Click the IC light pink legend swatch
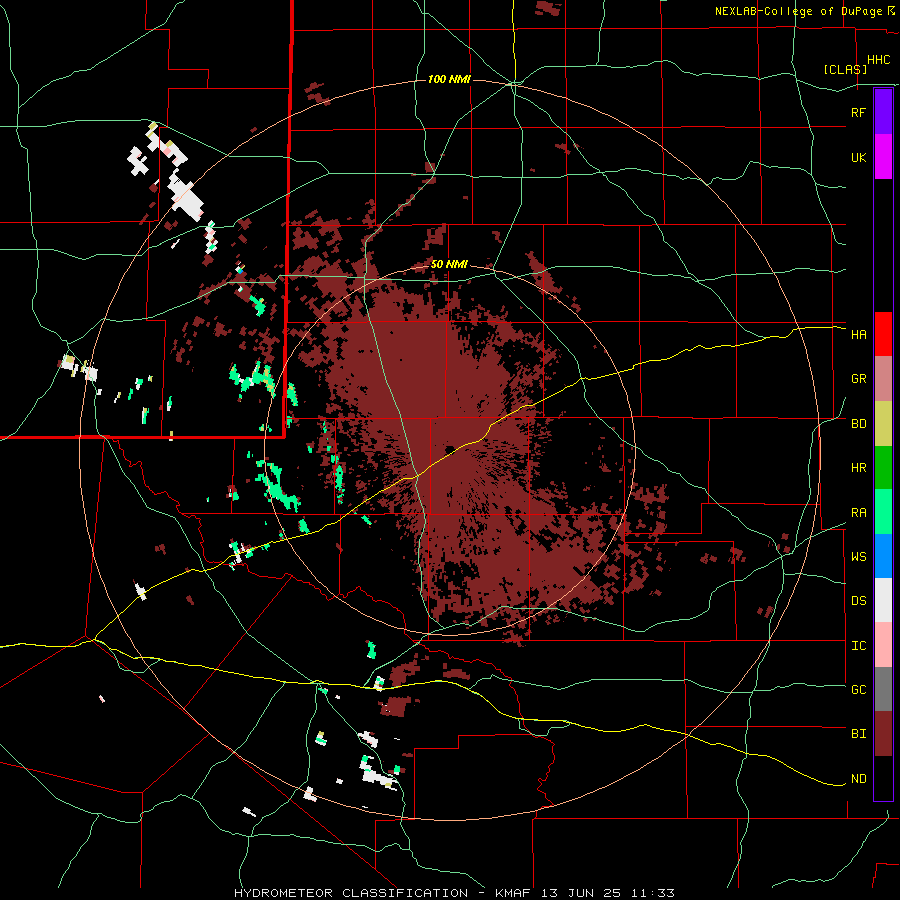Screen dimensions: 900x900 coord(883,645)
